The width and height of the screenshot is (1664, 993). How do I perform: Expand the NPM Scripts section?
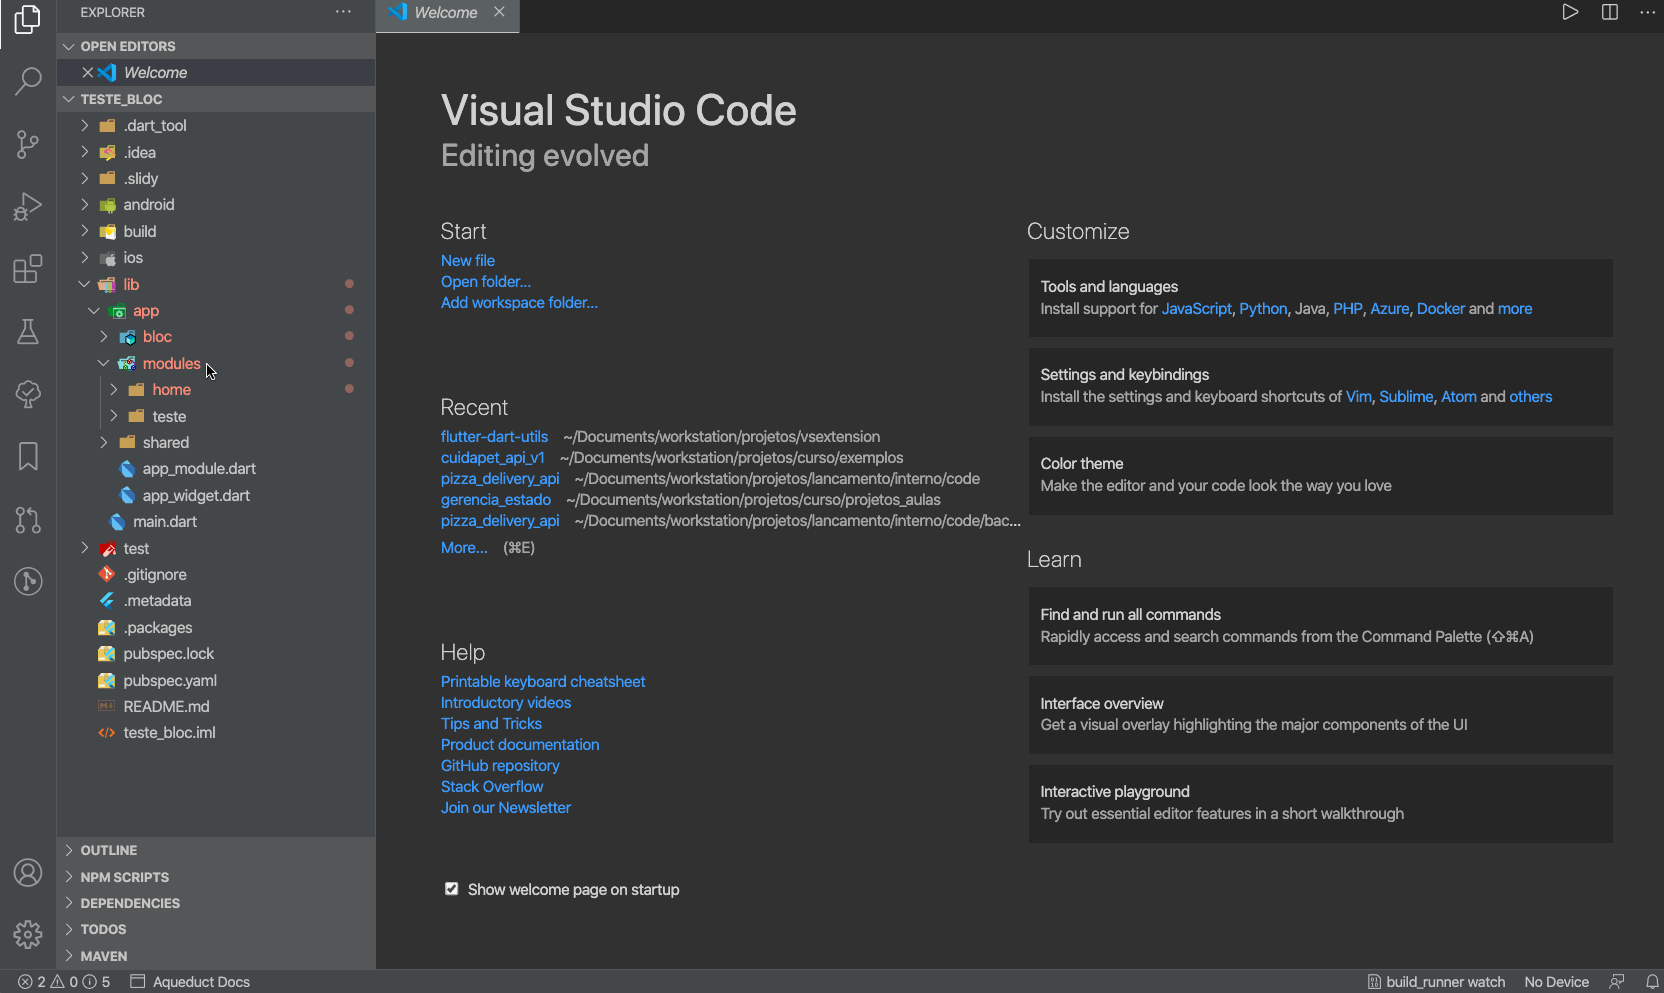coord(124,877)
